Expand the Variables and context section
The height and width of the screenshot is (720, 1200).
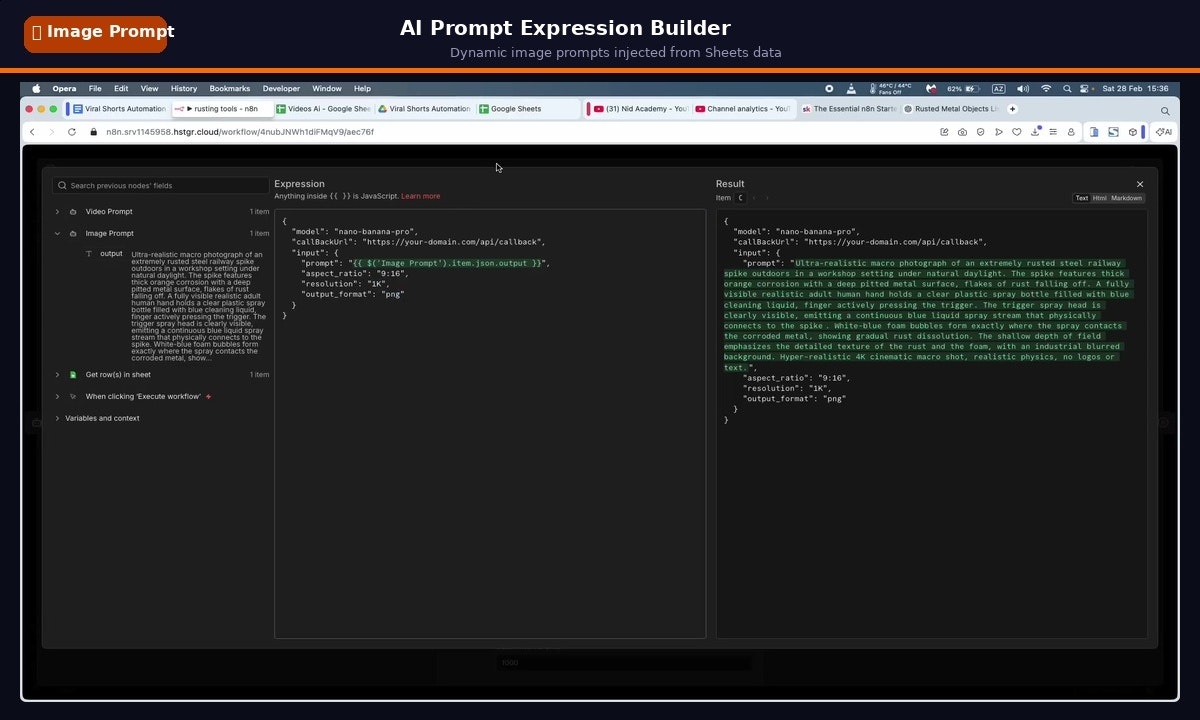click(x=57, y=418)
